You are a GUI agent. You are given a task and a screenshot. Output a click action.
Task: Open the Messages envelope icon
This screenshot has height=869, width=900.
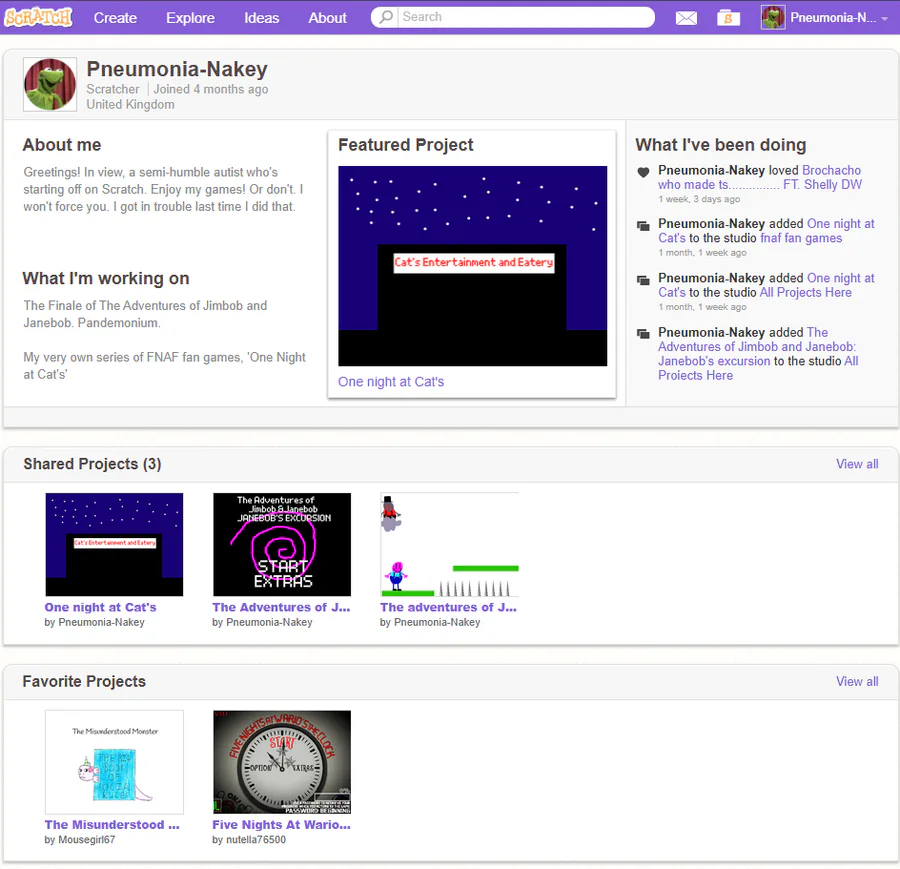(686, 18)
